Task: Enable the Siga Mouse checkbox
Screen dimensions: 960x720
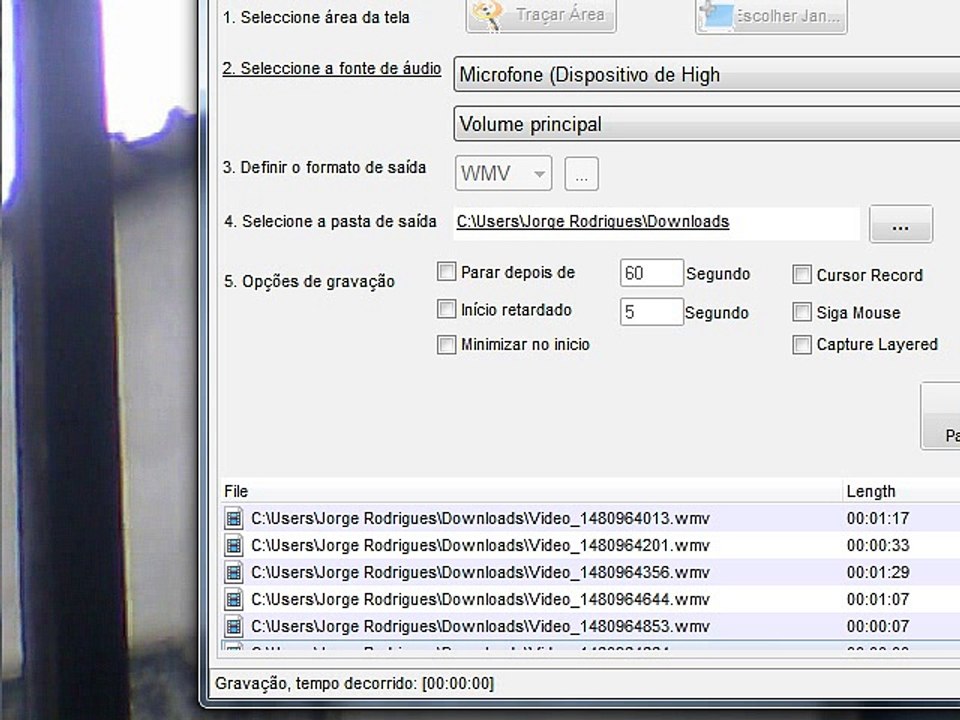Action: (802, 312)
